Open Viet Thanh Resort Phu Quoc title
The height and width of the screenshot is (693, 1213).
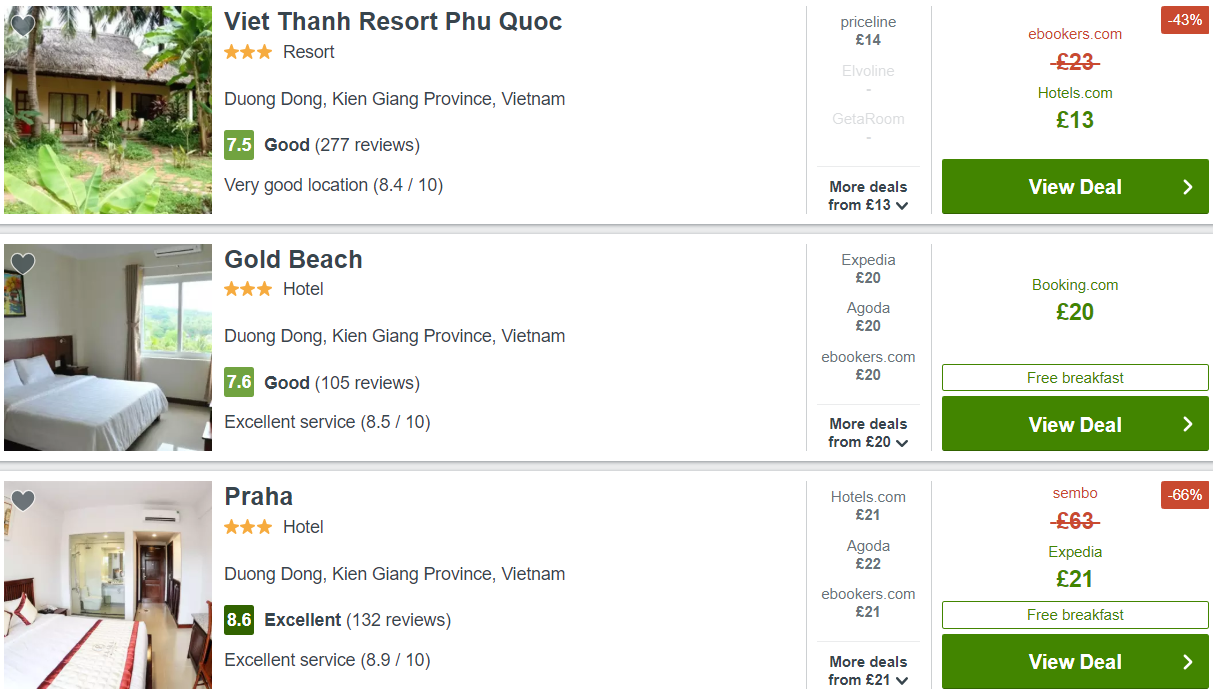[x=393, y=22]
